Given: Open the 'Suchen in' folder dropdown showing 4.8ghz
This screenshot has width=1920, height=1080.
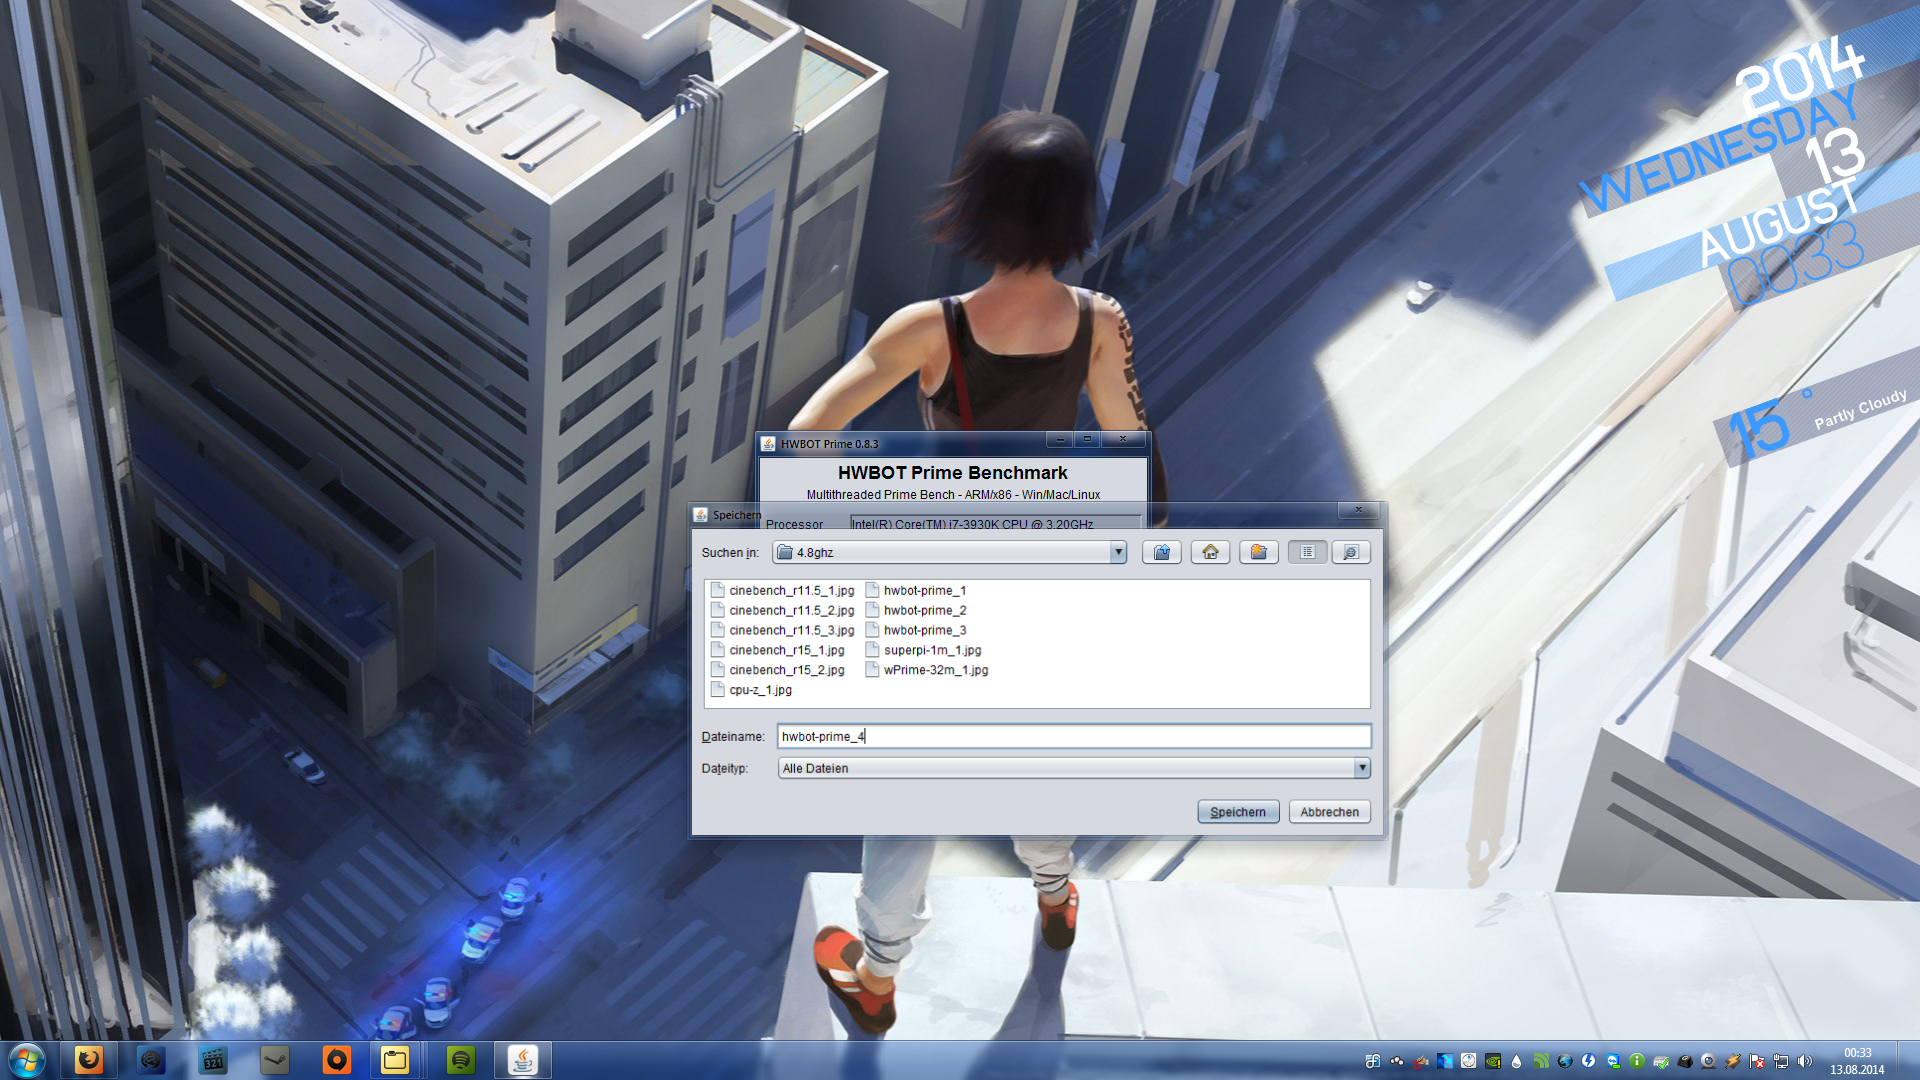Looking at the screenshot, I should [949, 552].
